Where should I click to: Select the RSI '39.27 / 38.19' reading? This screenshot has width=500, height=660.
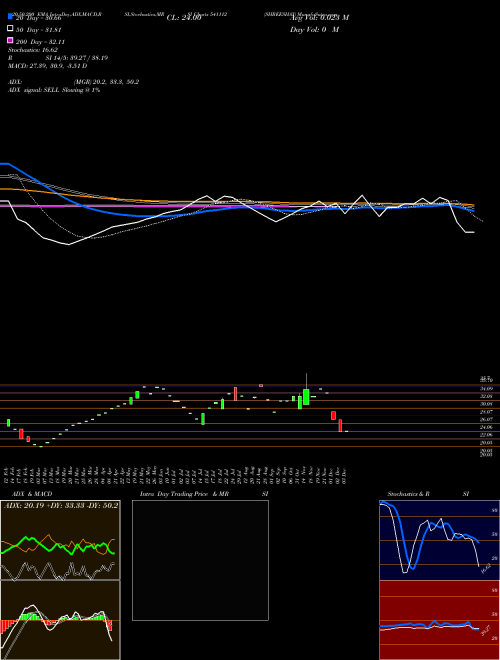pyautogui.click(x=87, y=58)
